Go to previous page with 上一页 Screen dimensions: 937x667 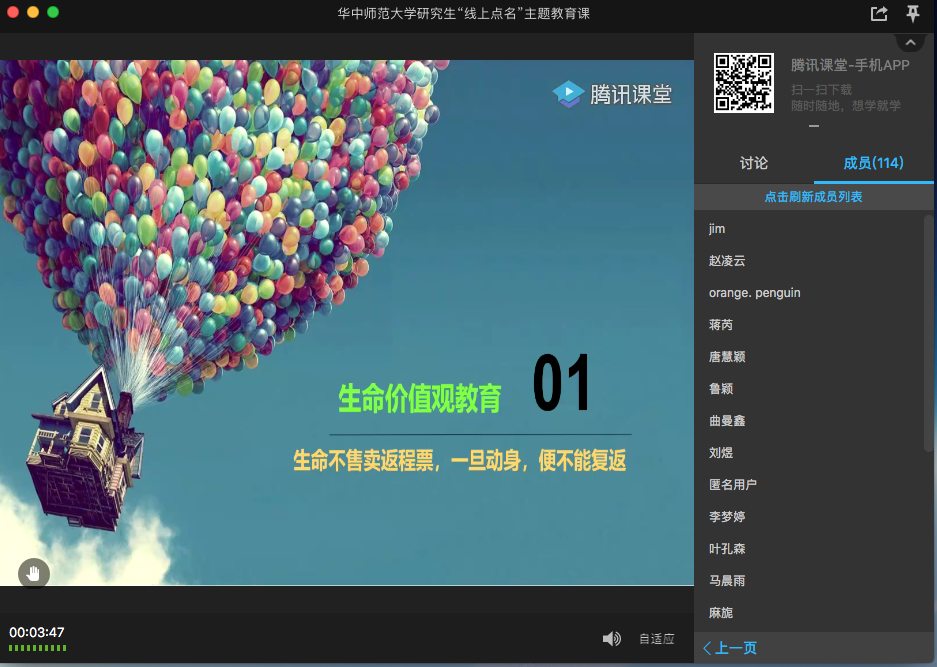[730, 648]
